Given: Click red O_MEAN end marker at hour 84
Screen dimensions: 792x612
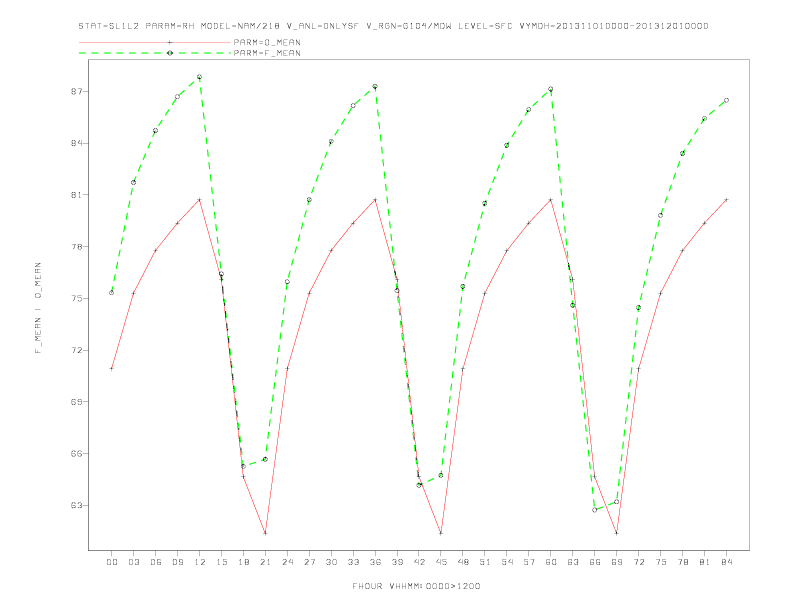Looking at the screenshot, I should point(726,200).
